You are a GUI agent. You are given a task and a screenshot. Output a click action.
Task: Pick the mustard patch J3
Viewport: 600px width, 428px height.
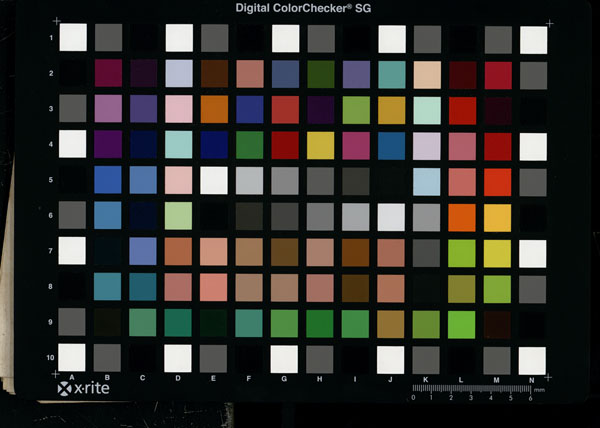click(391, 110)
